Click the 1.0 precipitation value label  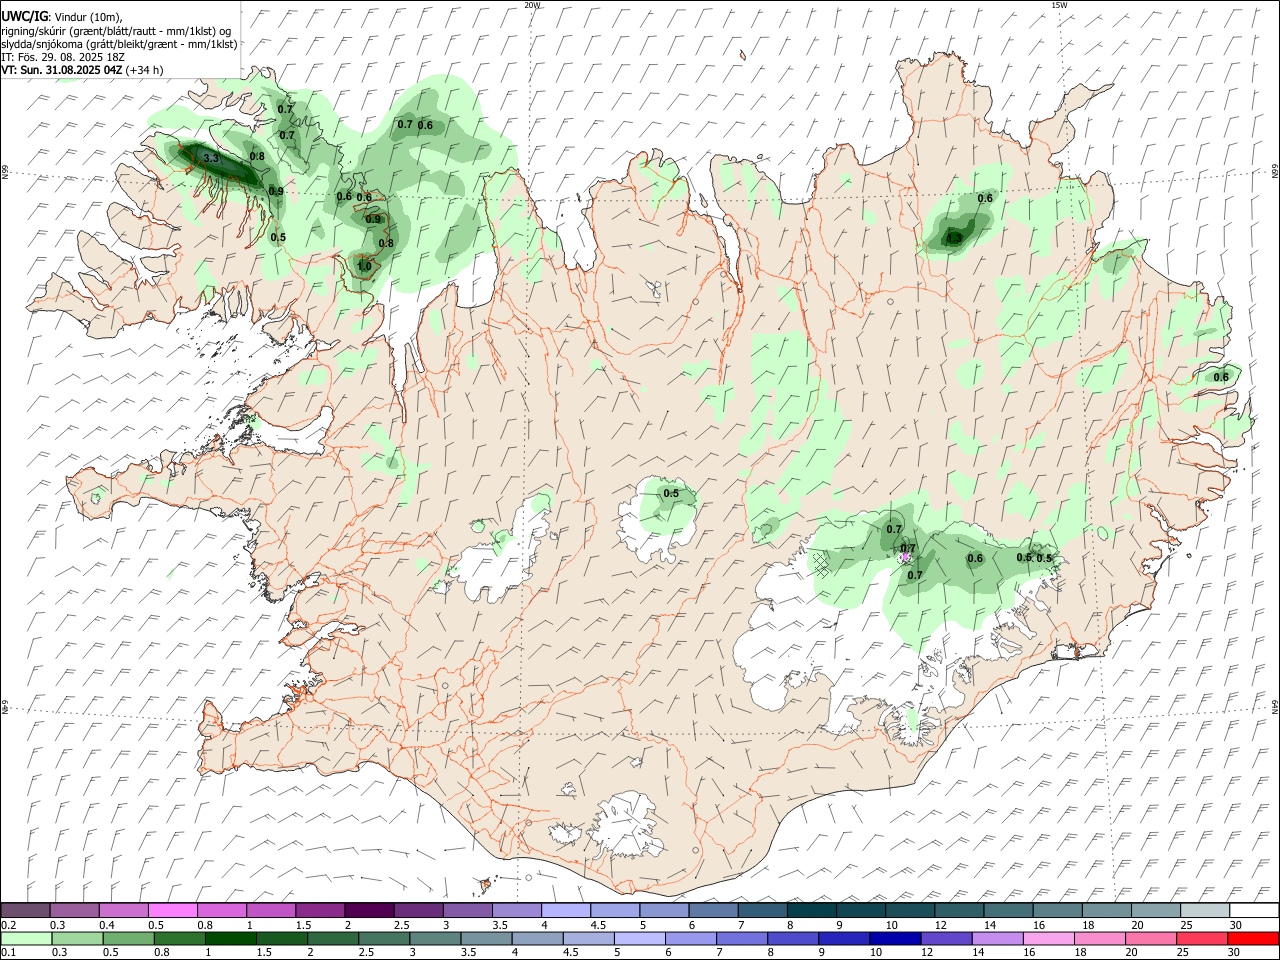coord(364,266)
